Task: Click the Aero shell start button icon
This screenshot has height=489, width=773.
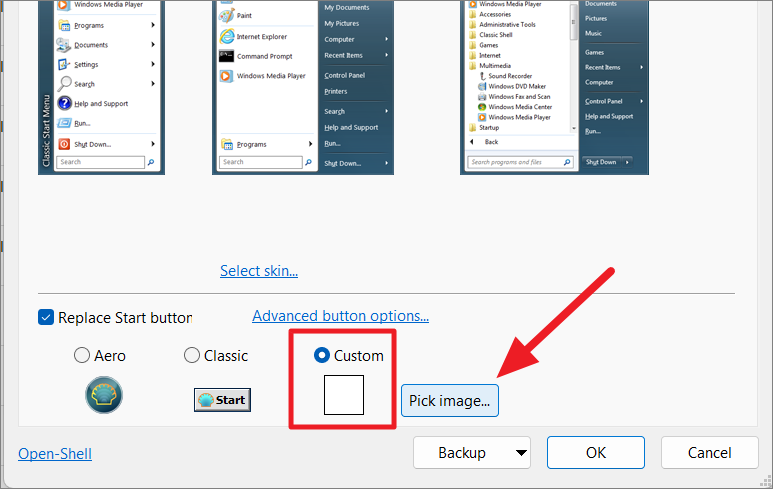Action: (104, 396)
